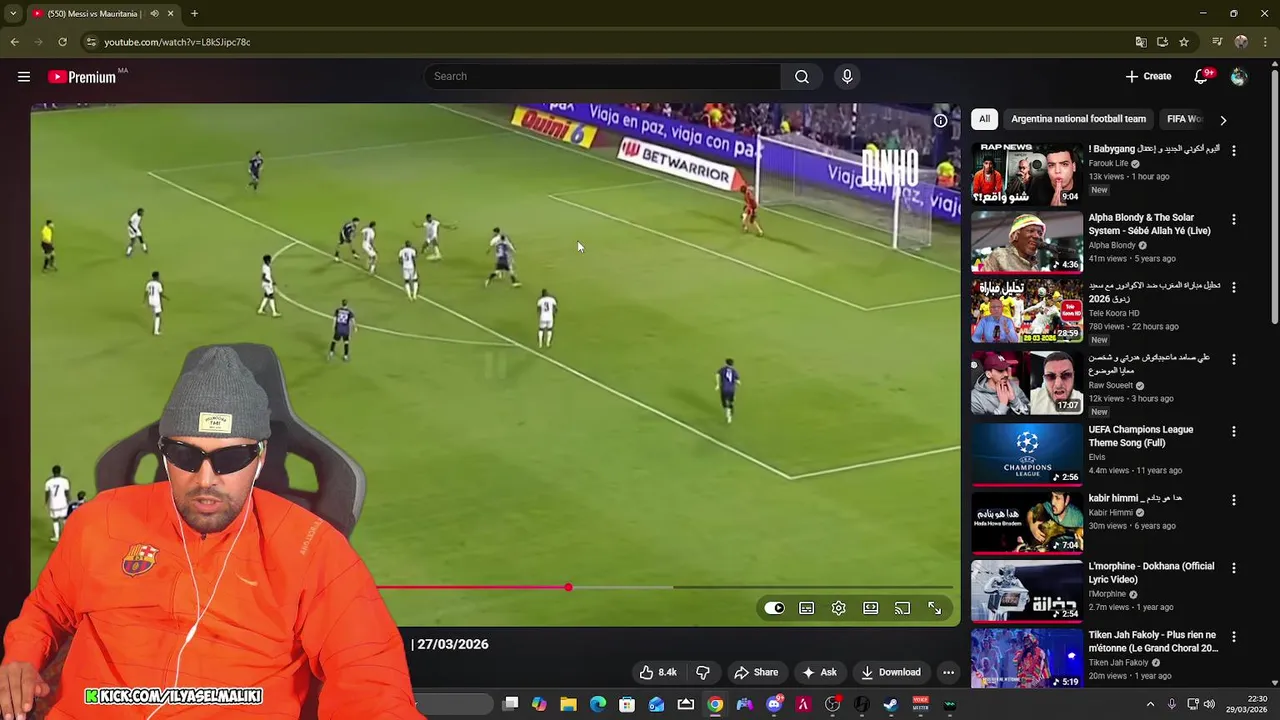Click the Create button
This screenshot has height=720, width=1280.
[1148, 77]
